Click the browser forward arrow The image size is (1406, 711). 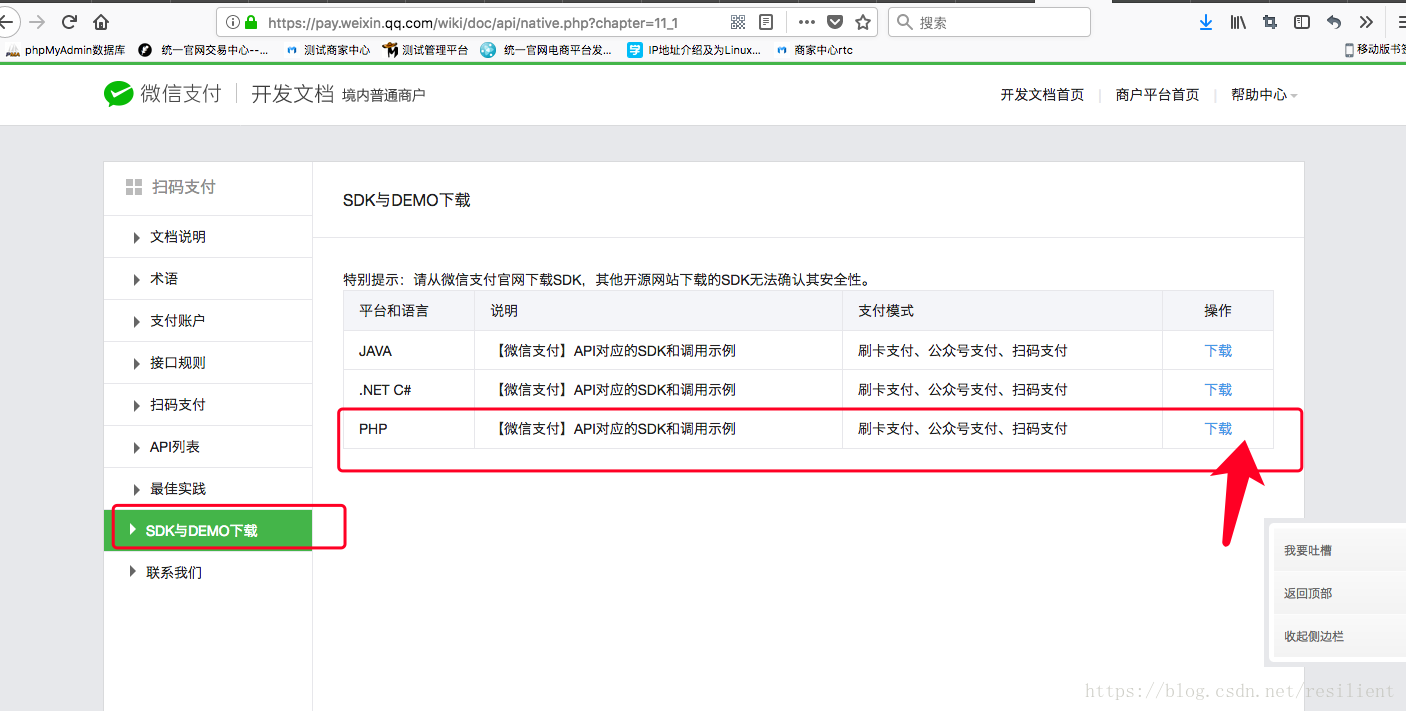(x=37, y=22)
